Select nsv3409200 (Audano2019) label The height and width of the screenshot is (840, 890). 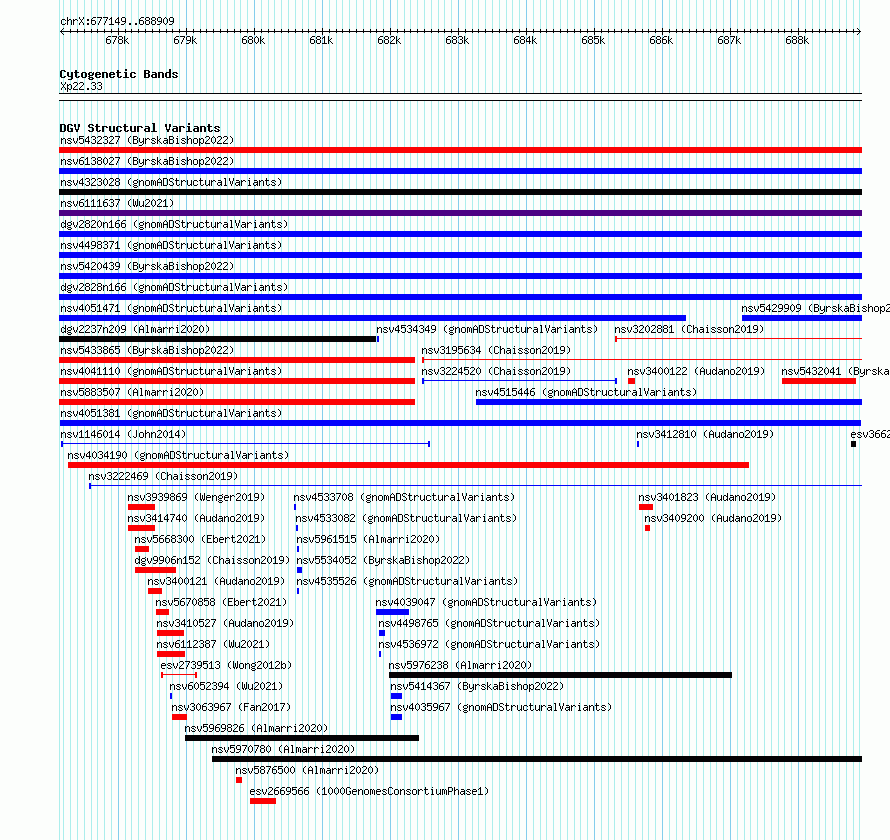(713, 518)
